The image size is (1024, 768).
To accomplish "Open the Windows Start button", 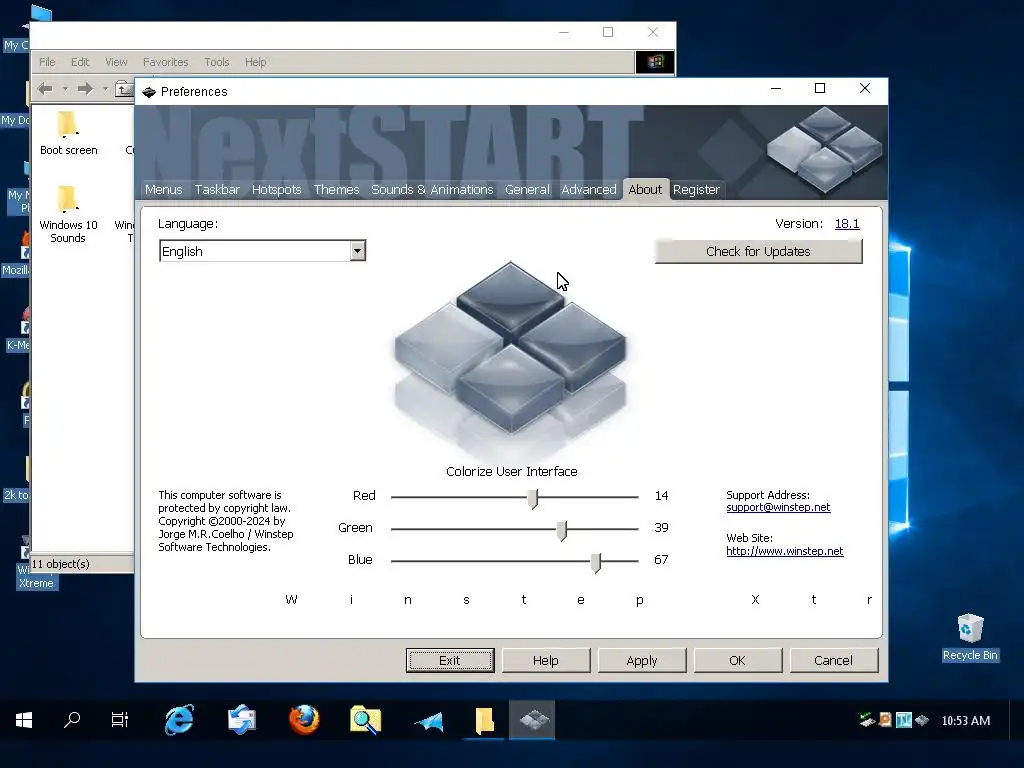I will [24, 720].
